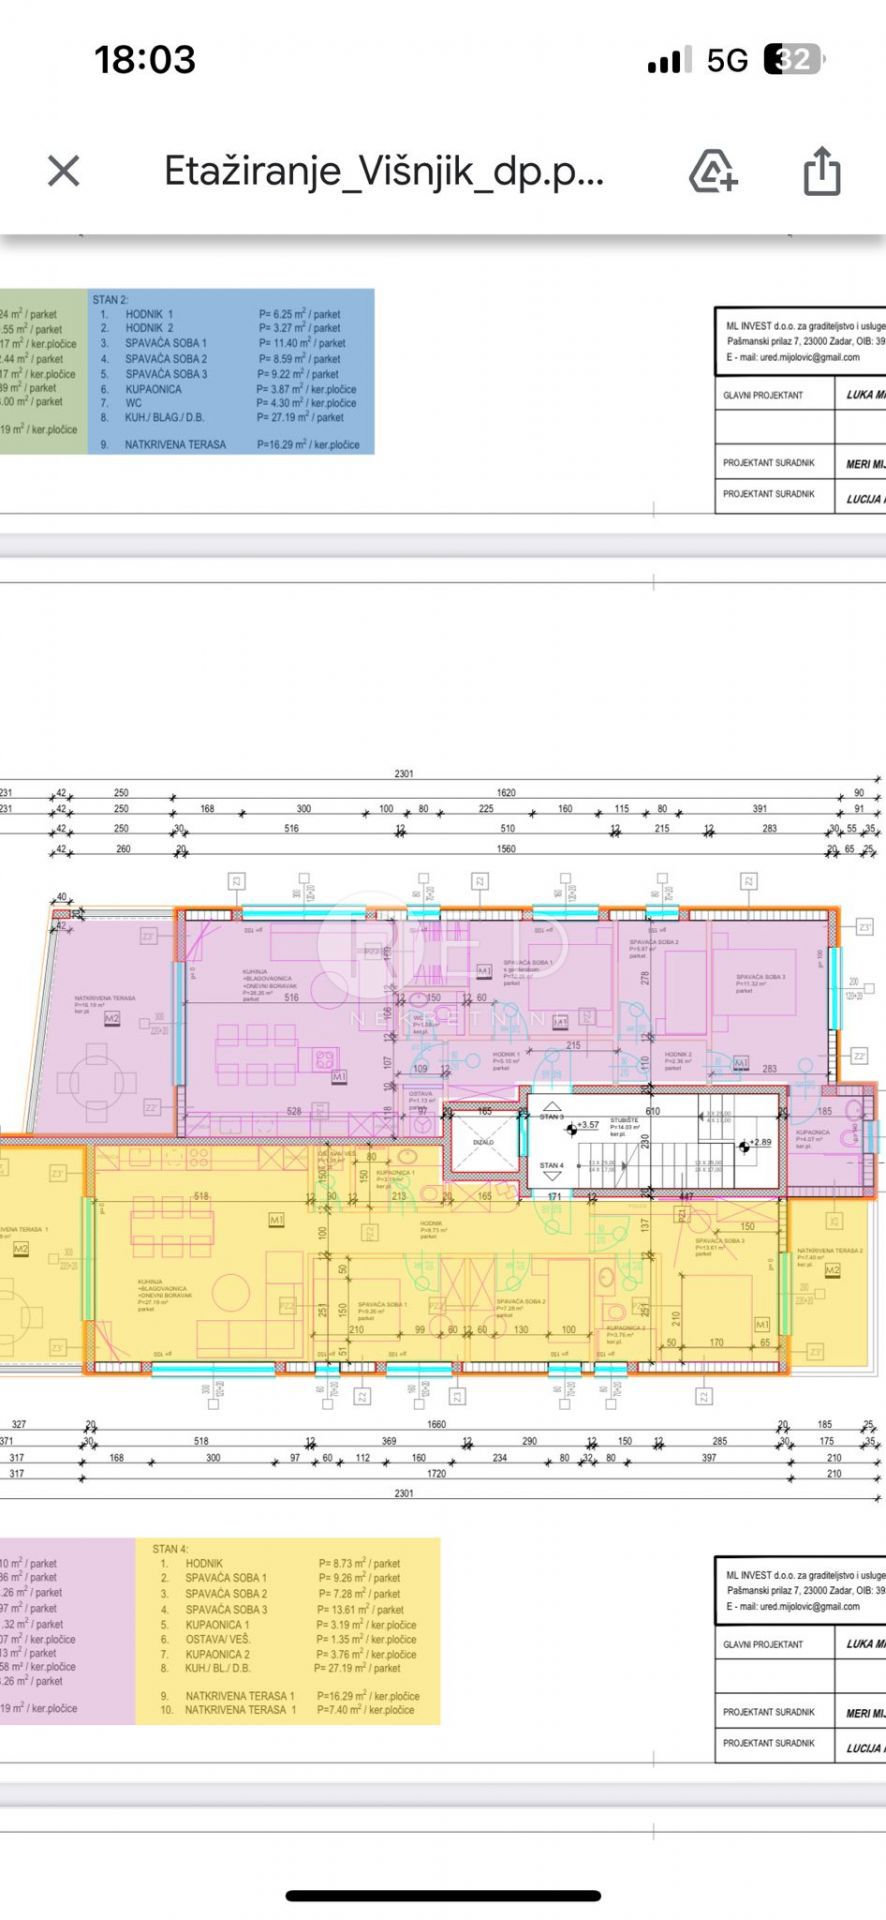
Task: Tap the 18:03 clock in the status bar
Action: [x=145, y=60]
